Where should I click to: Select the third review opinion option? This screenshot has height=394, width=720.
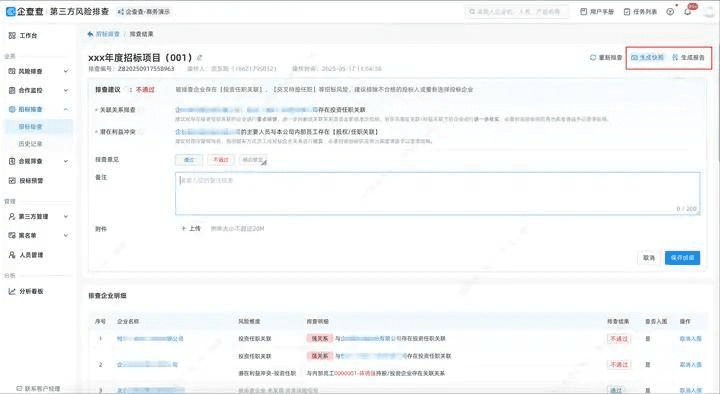(x=253, y=160)
